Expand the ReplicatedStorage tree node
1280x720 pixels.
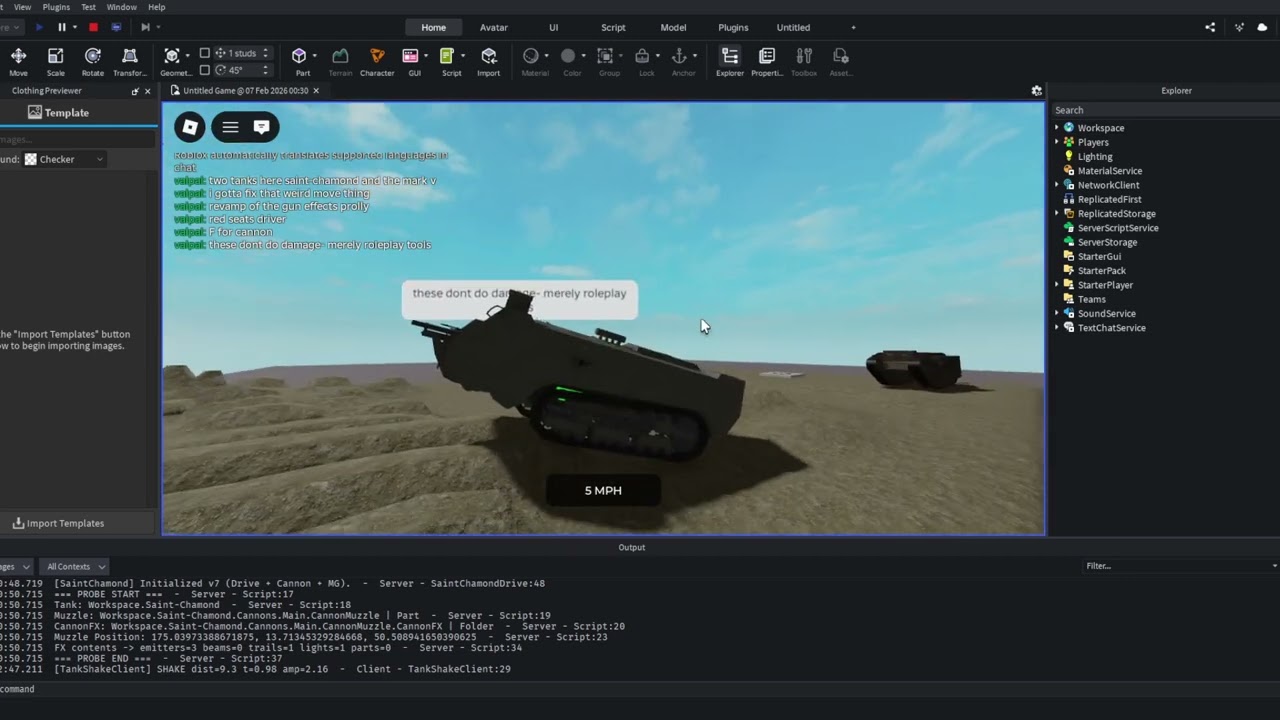(x=1057, y=213)
